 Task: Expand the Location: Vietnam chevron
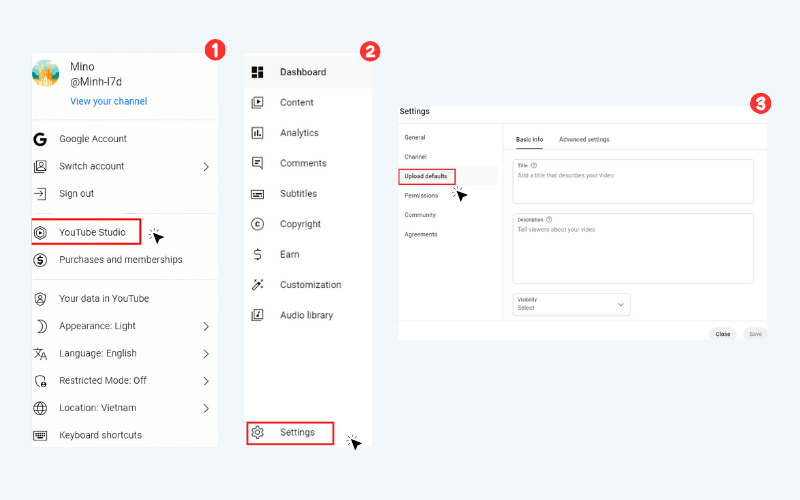(x=206, y=408)
